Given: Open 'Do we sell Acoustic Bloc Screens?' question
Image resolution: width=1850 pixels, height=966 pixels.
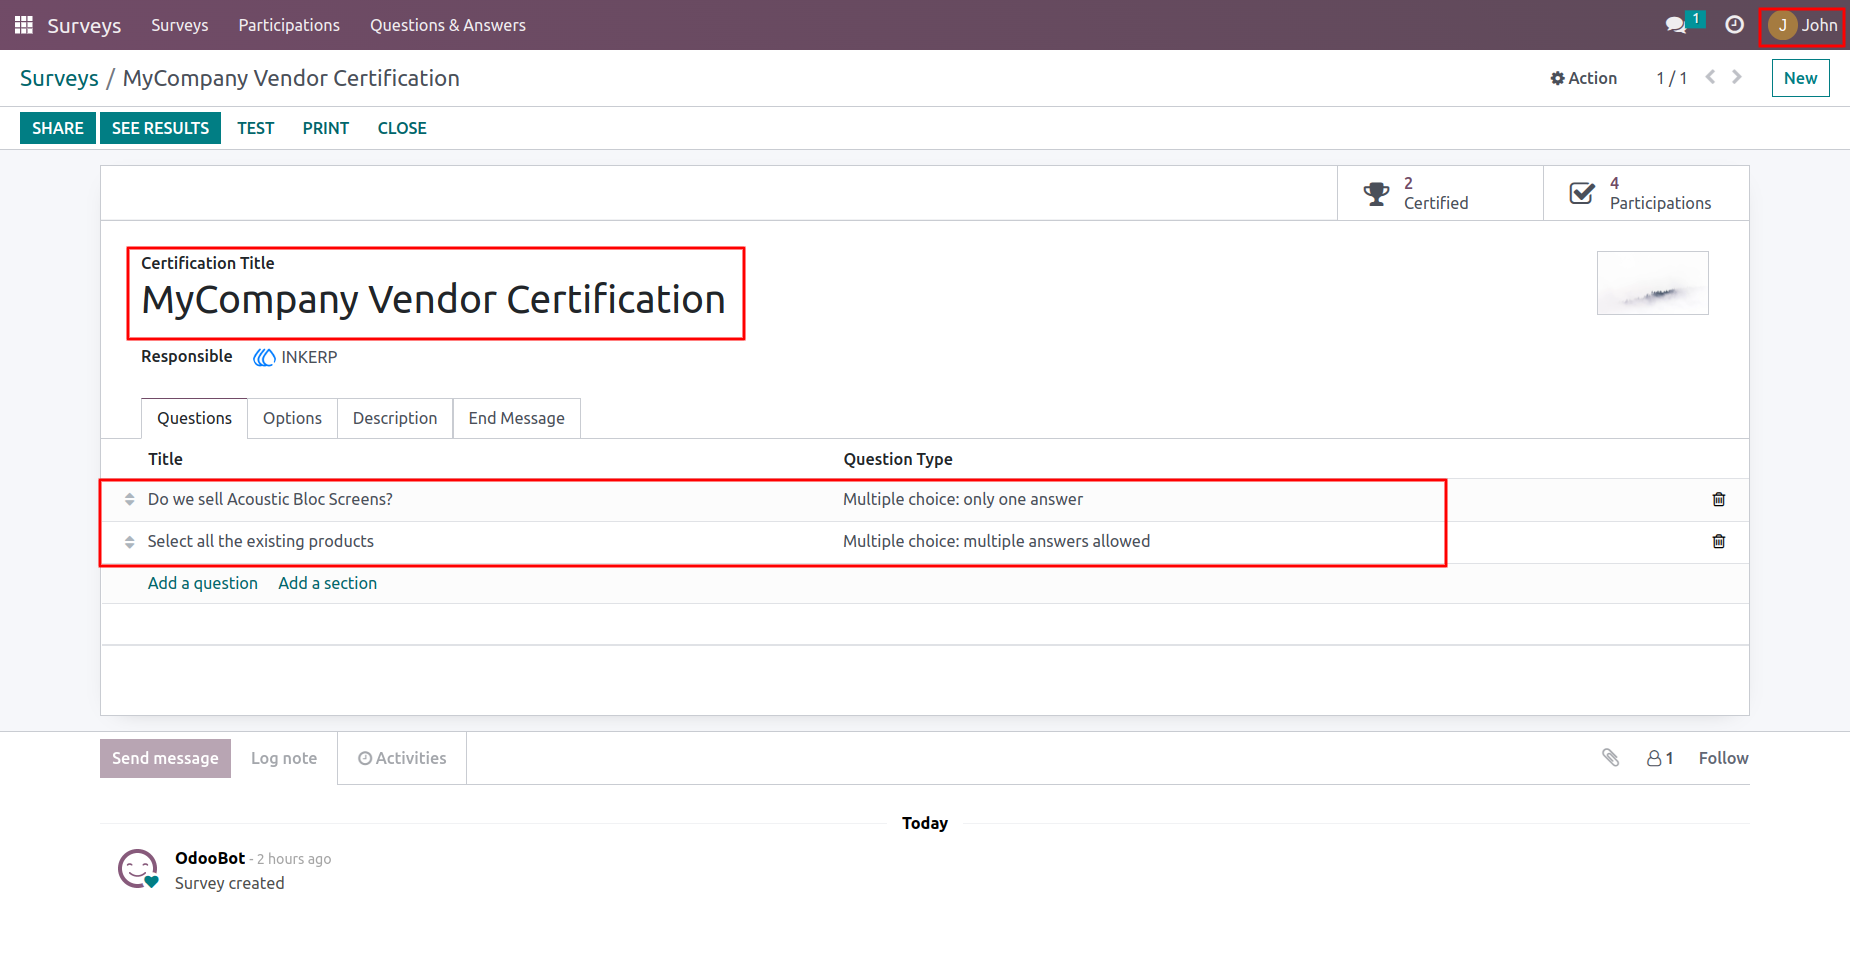Looking at the screenshot, I should point(270,499).
